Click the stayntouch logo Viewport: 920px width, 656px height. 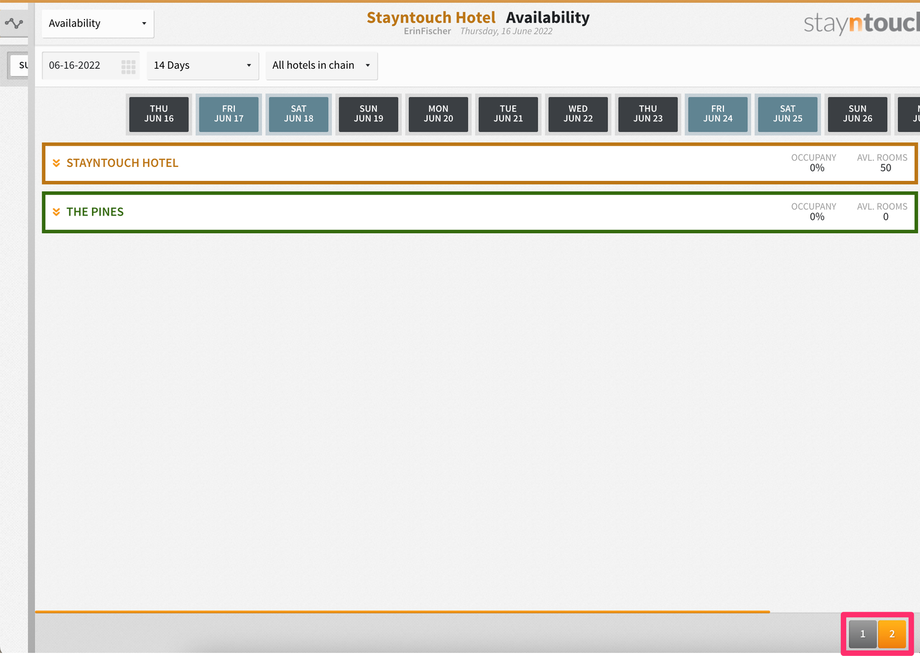[x=861, y=23]
